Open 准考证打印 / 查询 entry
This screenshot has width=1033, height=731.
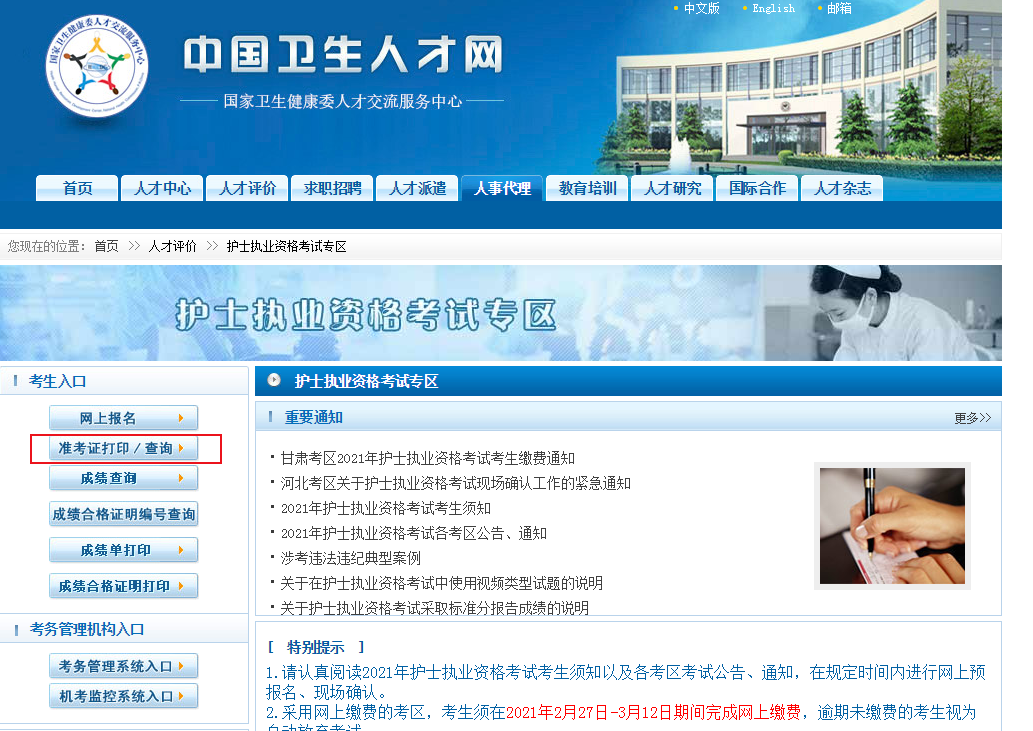(x=123, y=448)
